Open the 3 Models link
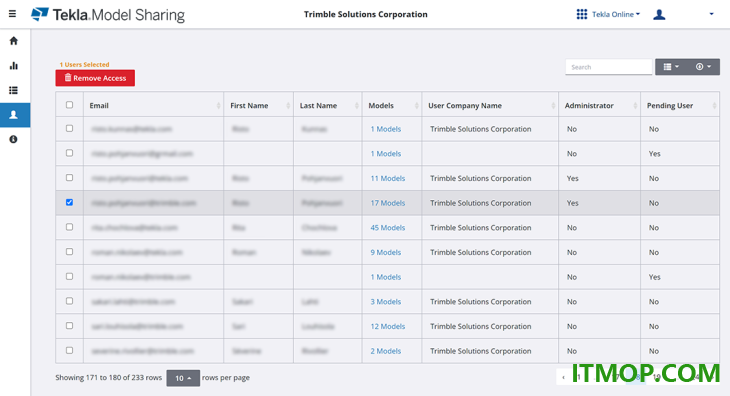The height and width of the screenshot is (396, 730). pyautogui.click(x=385, y=302)
